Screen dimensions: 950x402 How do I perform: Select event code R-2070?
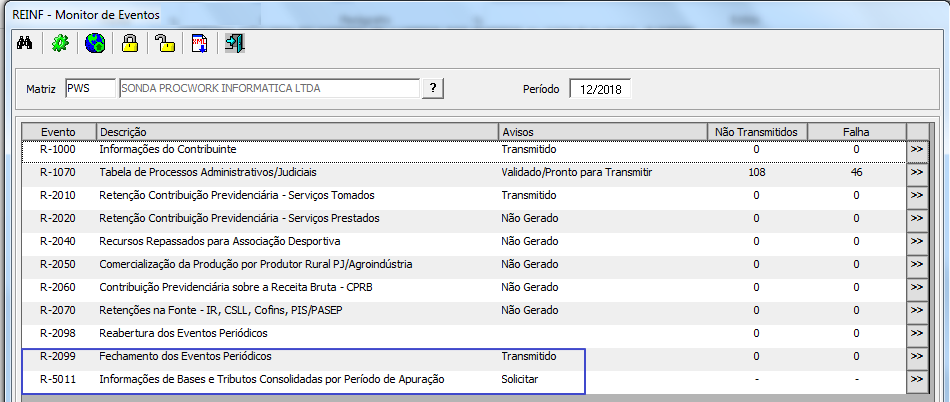coord(58,310)
